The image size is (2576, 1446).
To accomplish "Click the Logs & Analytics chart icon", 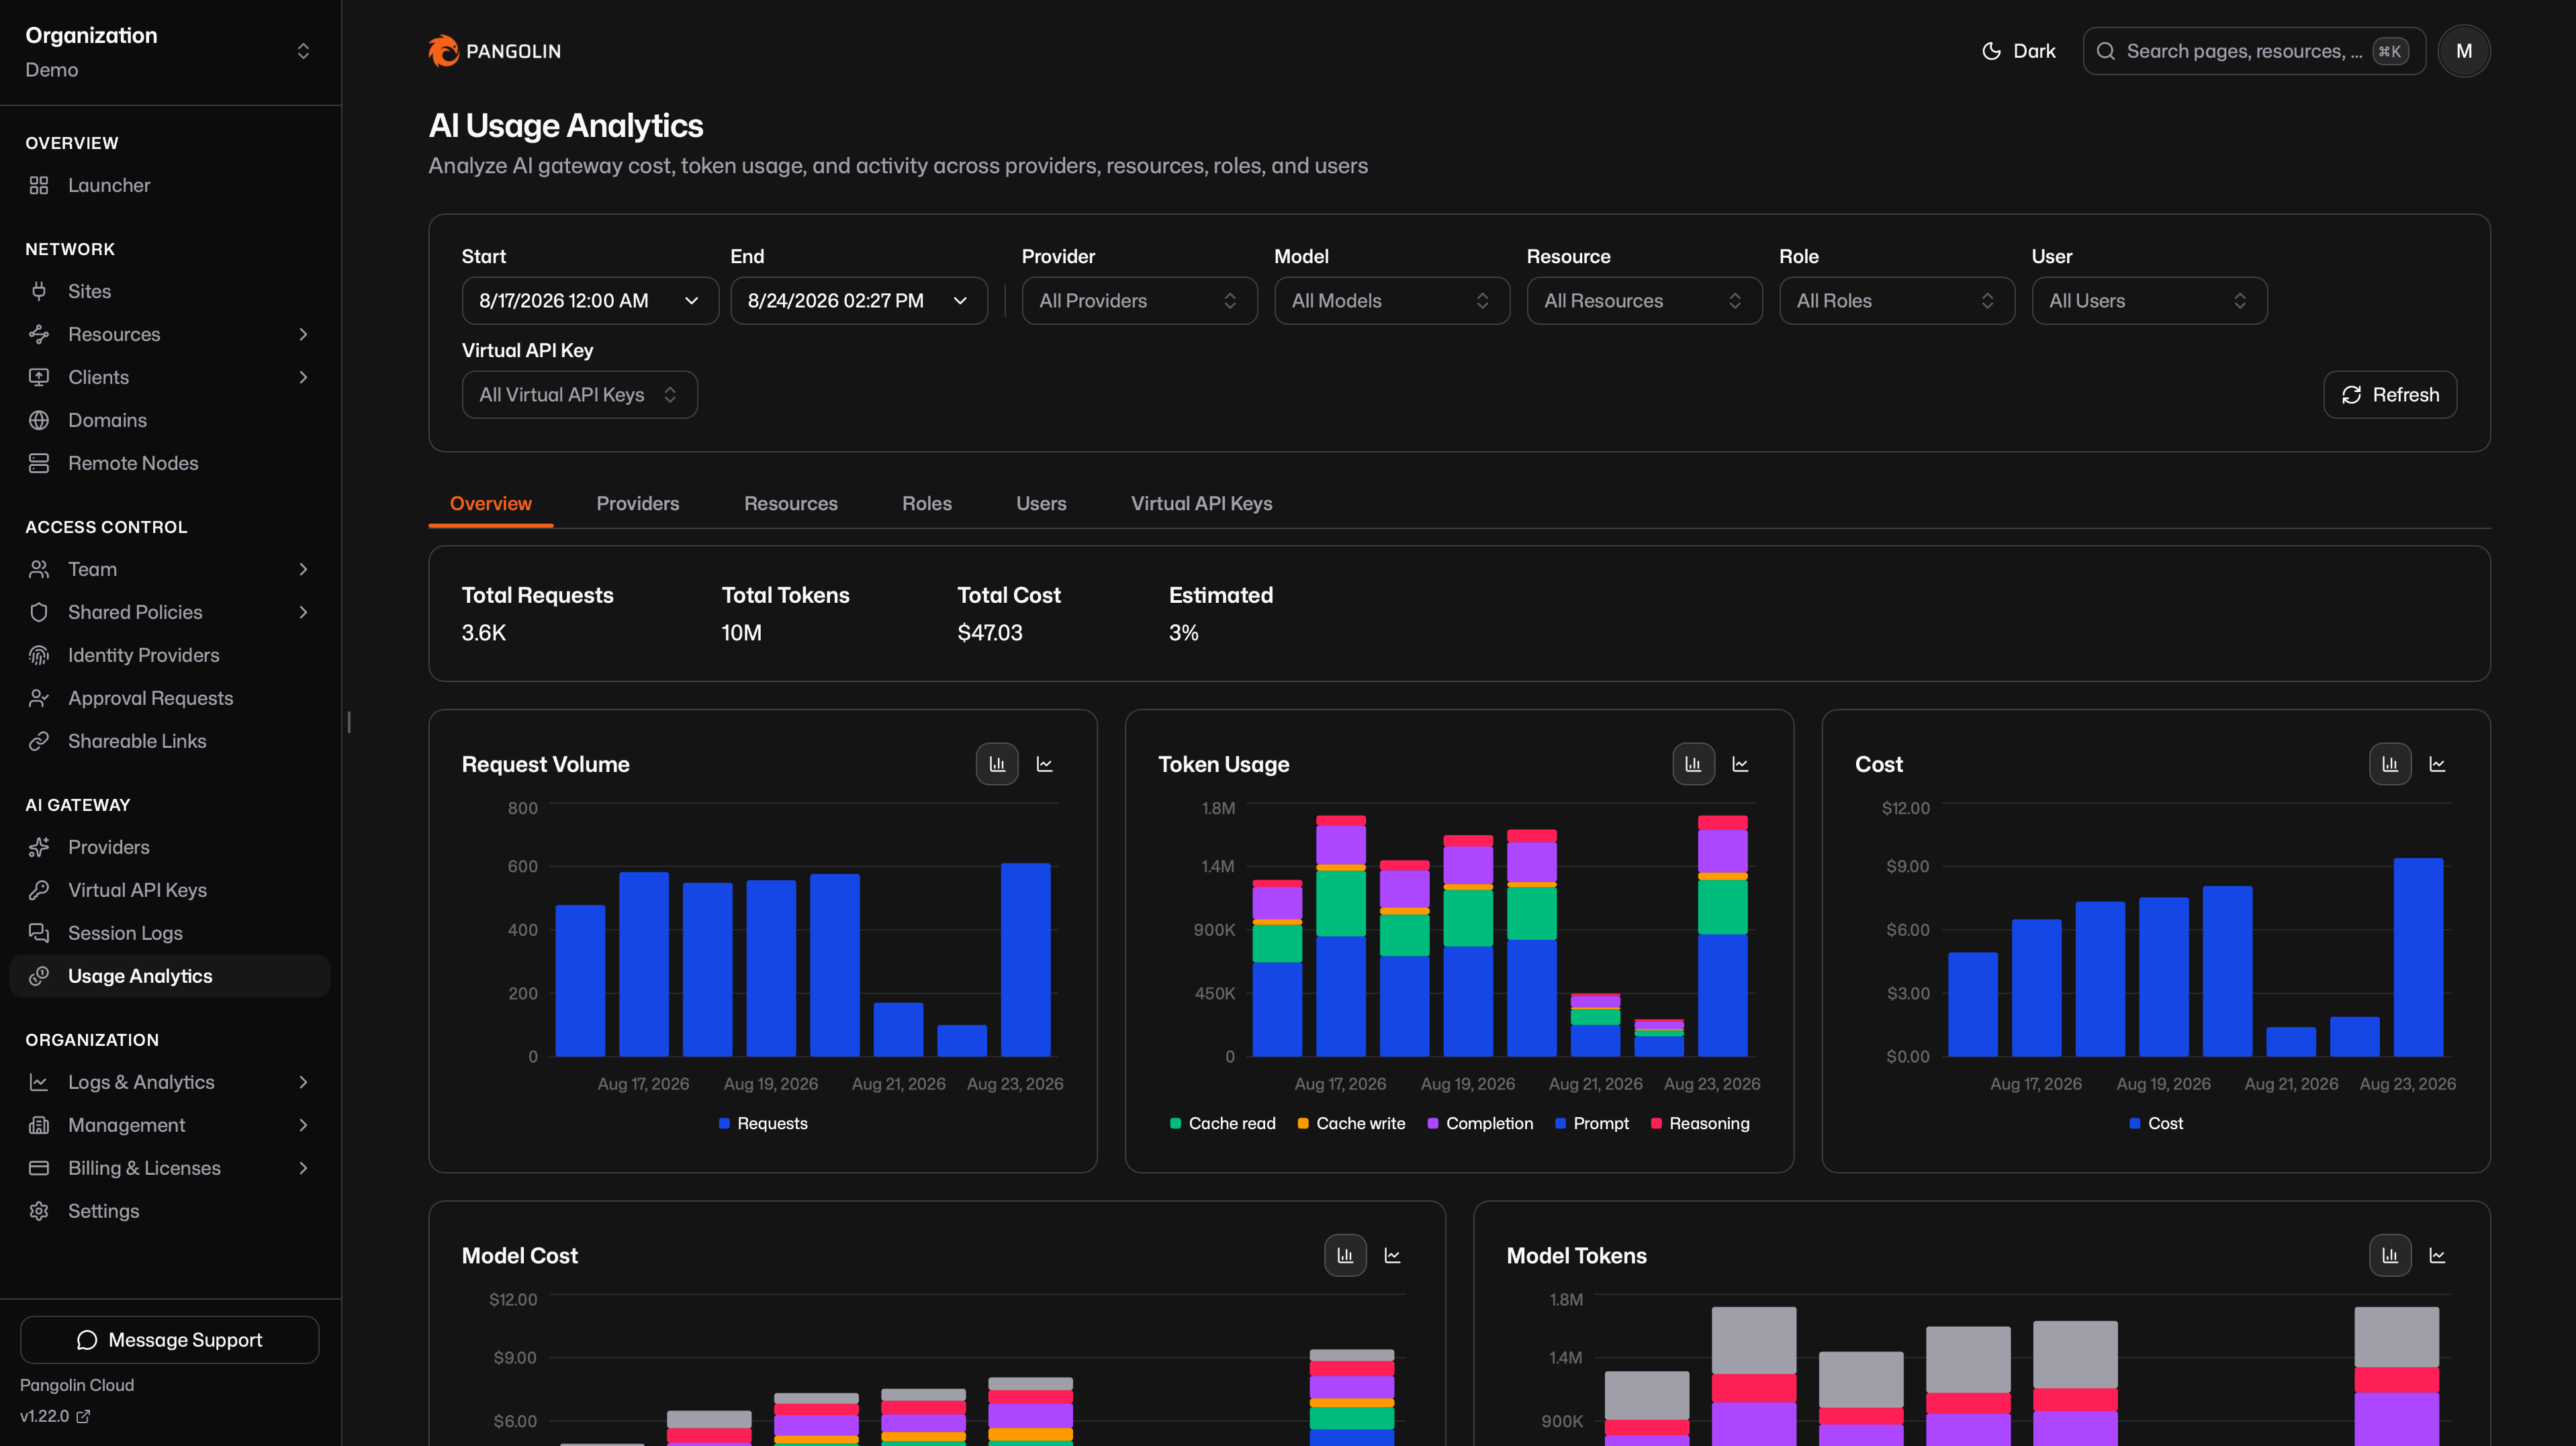I will (x=39, y=1082).
